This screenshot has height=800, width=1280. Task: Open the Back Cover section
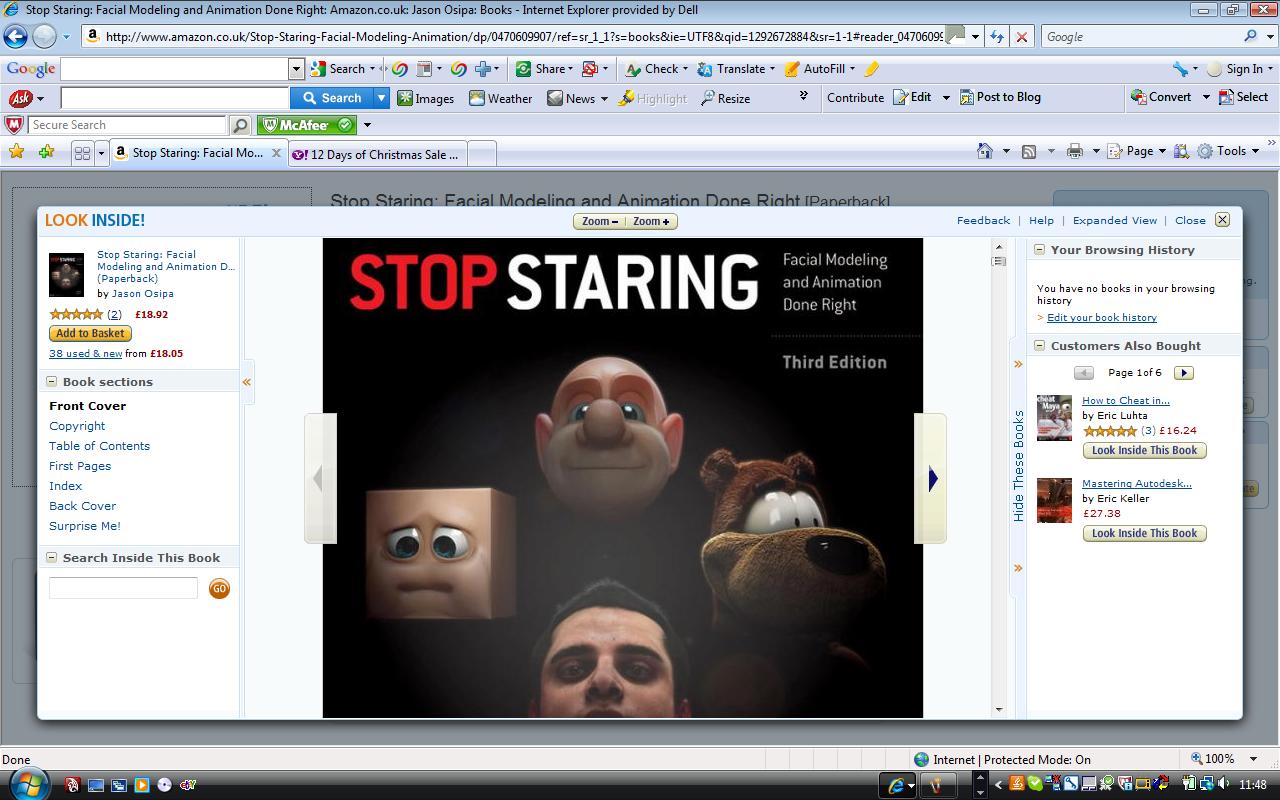click(83, 506)
